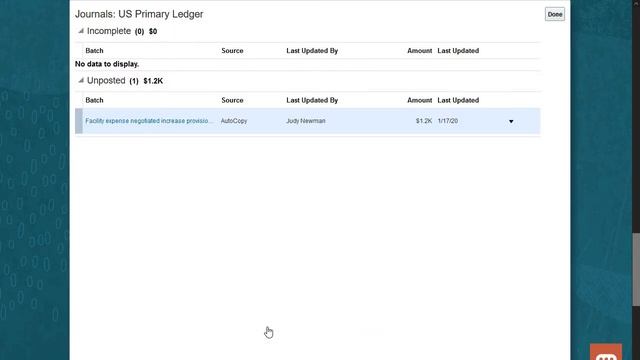Screen dimensions: 640x360
Task: Click the Incomplete Last Updated By header
Action: coord(312,51)
